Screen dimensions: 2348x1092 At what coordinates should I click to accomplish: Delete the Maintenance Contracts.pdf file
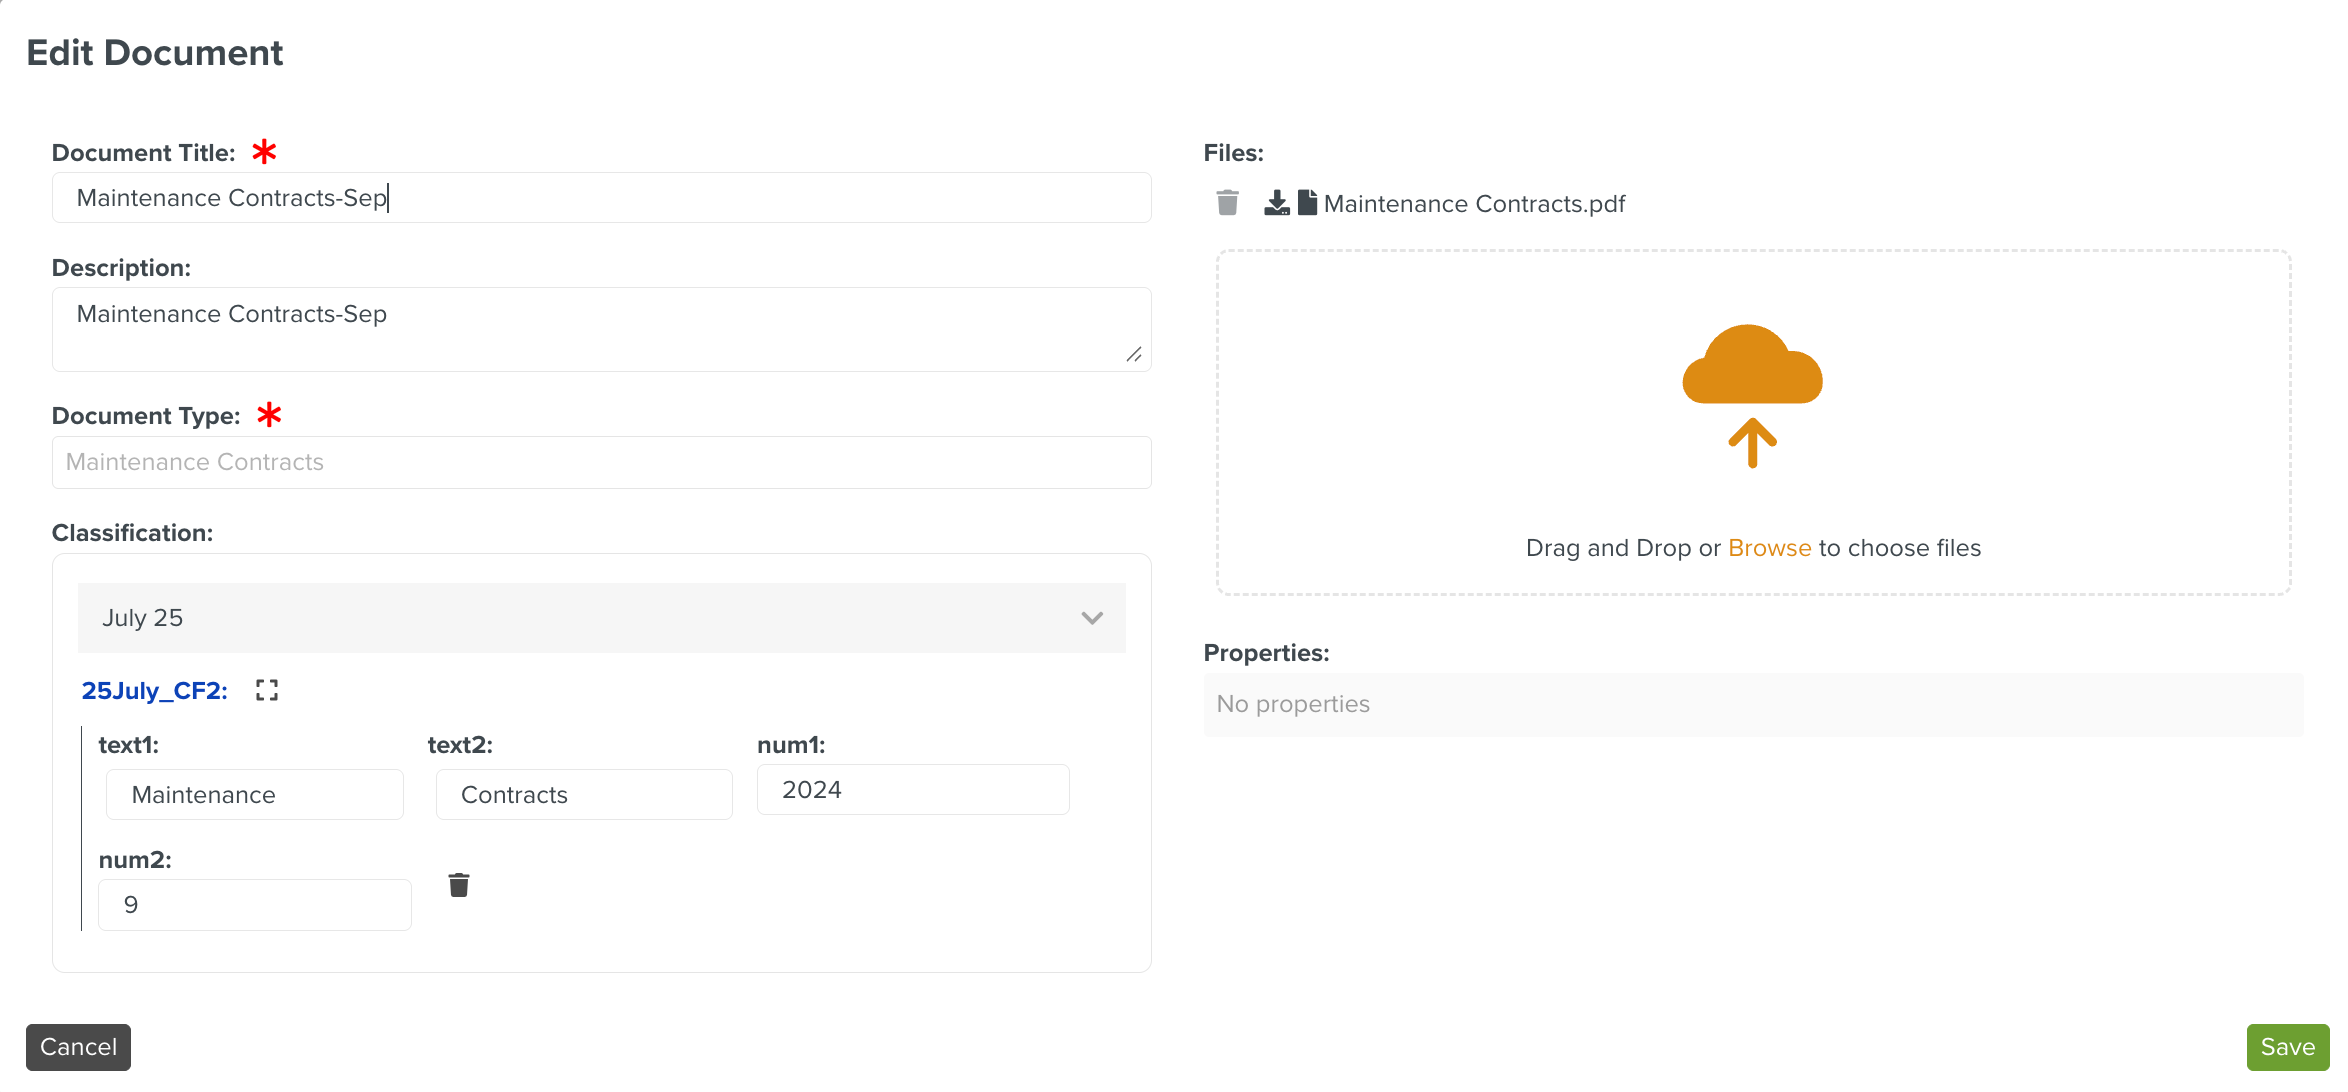1227,203
